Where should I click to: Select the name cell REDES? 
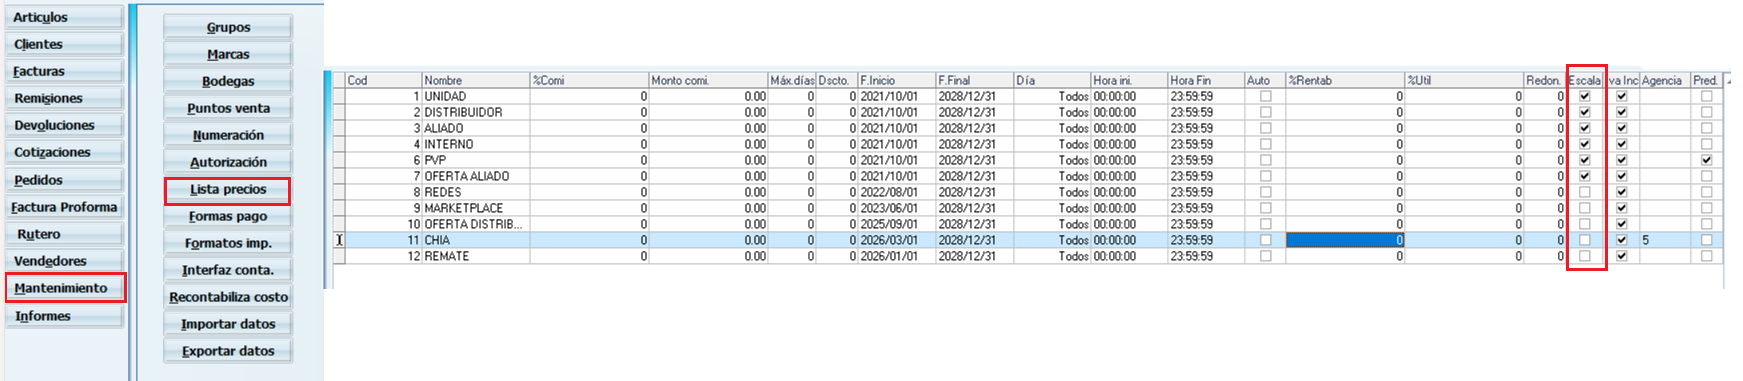click(x=476, y=192)
